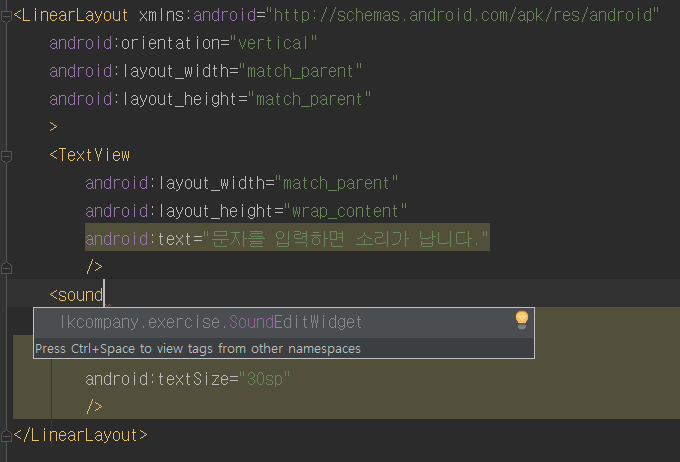Place cursor after the typed sound tag

tap(104, 295)
